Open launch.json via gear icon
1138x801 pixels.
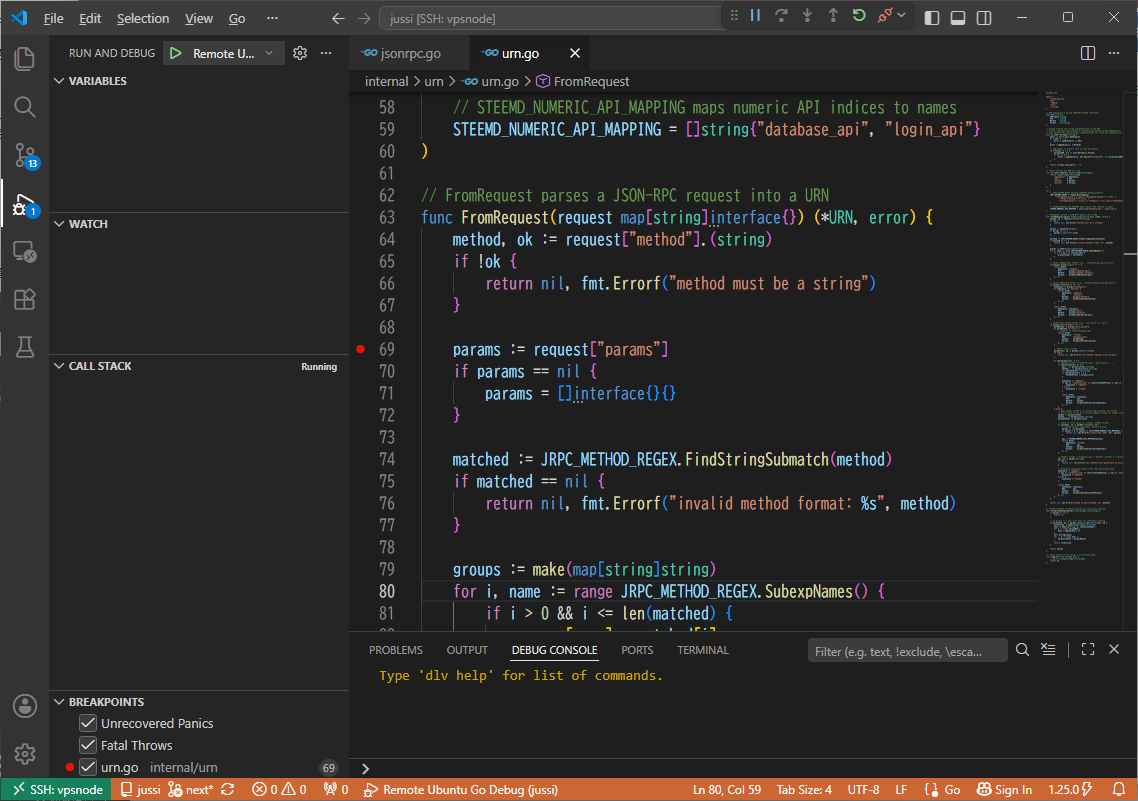[300, 53]
